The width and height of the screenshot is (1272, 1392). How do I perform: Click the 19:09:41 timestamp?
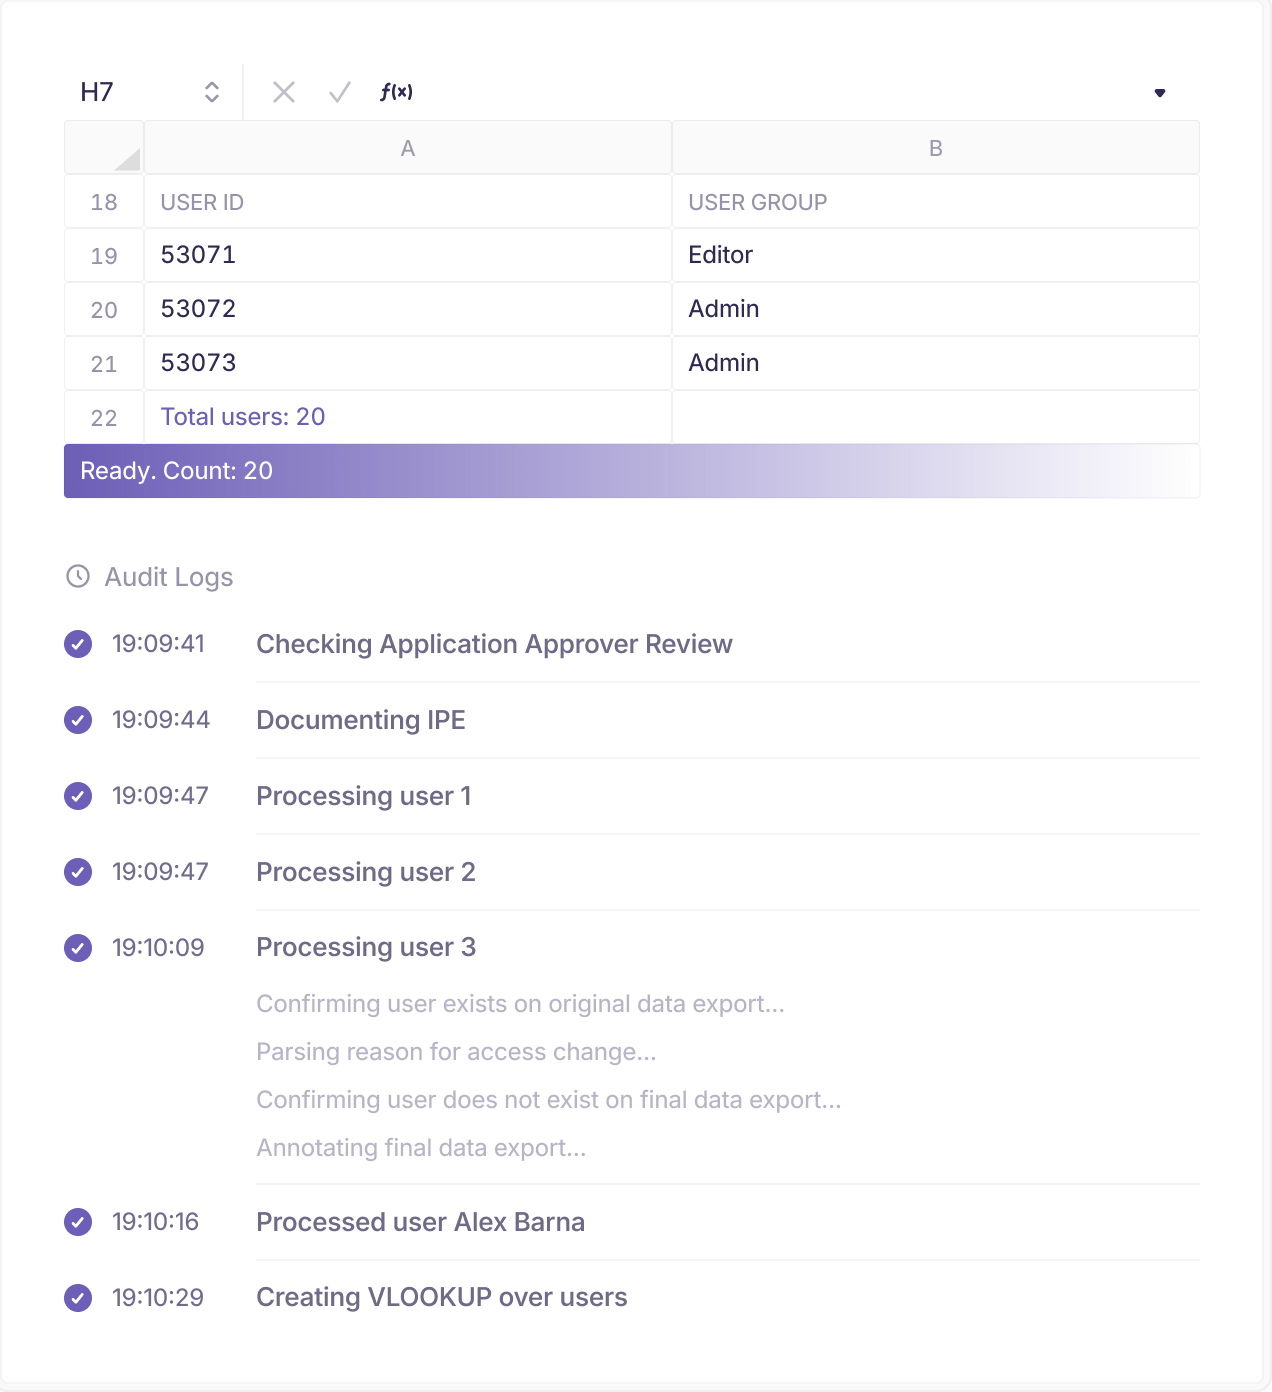(158, 644)
